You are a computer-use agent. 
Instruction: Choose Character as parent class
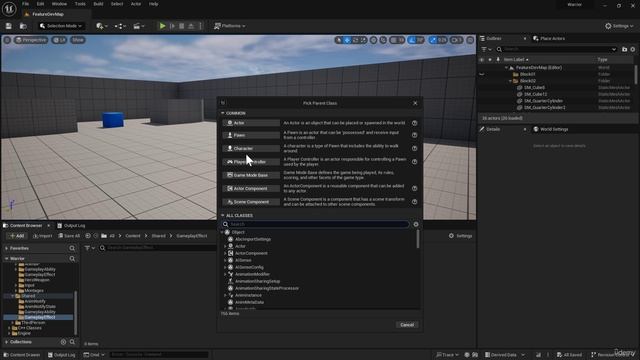click(x=251, y=149)
